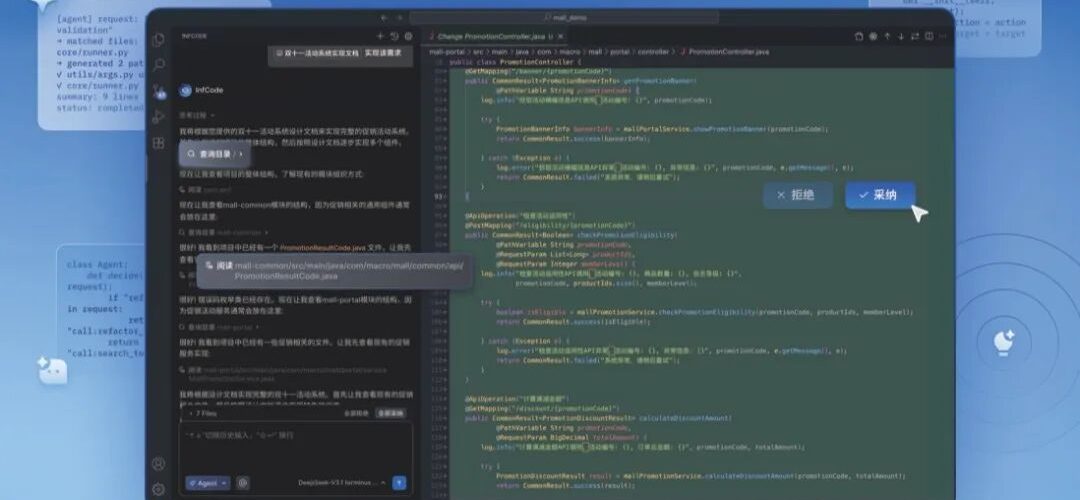Open the Accounts icon in the sidebar
This screenshot has width=1080, height=500.
point(158,464)
